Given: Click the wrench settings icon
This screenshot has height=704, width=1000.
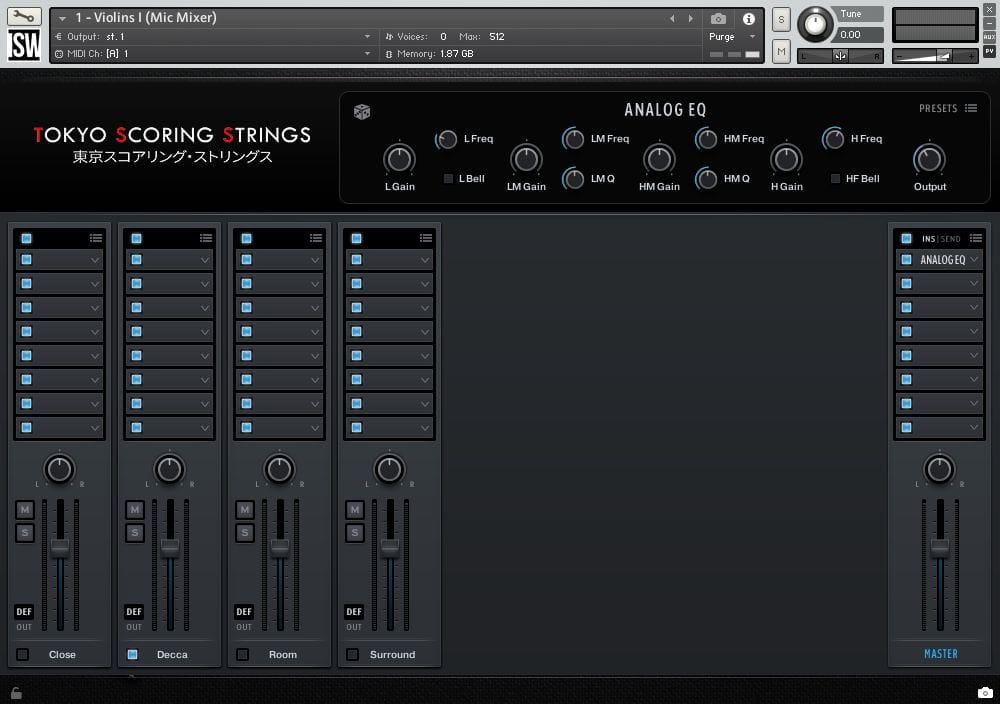Looking at the screenshot, I should [x=24, y=17].
